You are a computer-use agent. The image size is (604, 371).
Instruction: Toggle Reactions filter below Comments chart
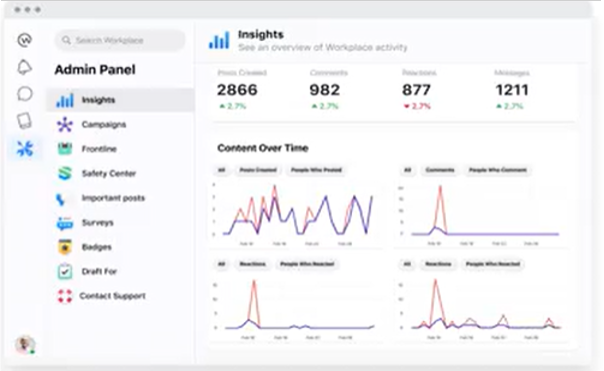coord(438,264)
